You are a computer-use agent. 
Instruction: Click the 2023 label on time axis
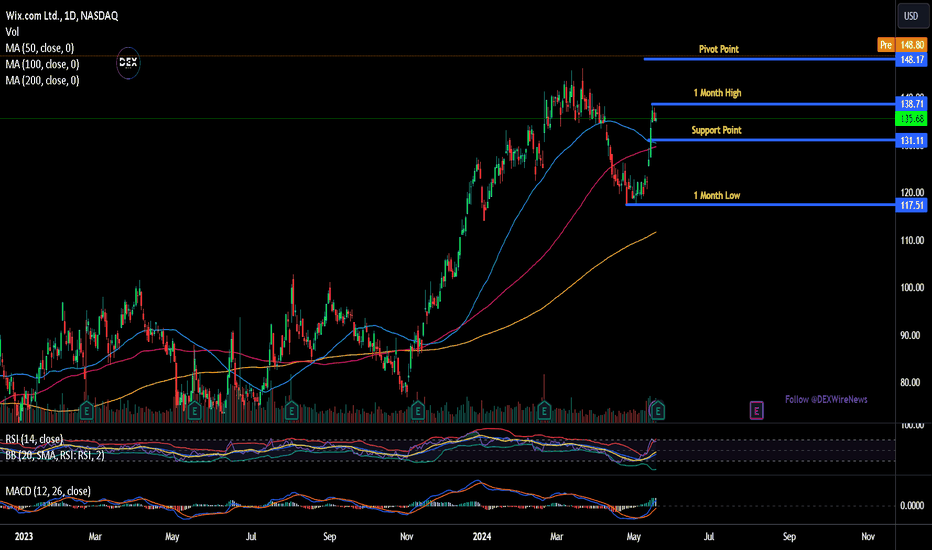[x=24, y=536]
